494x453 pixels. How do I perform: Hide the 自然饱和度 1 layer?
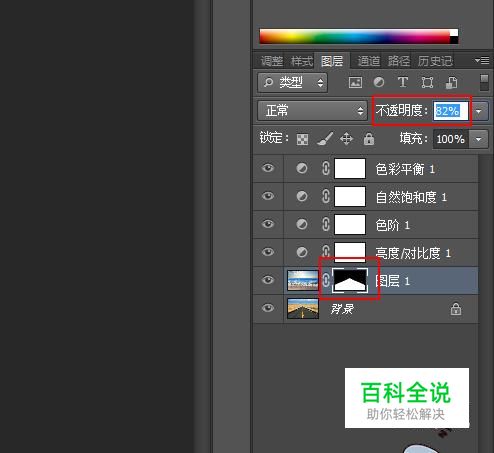[268, 196]
